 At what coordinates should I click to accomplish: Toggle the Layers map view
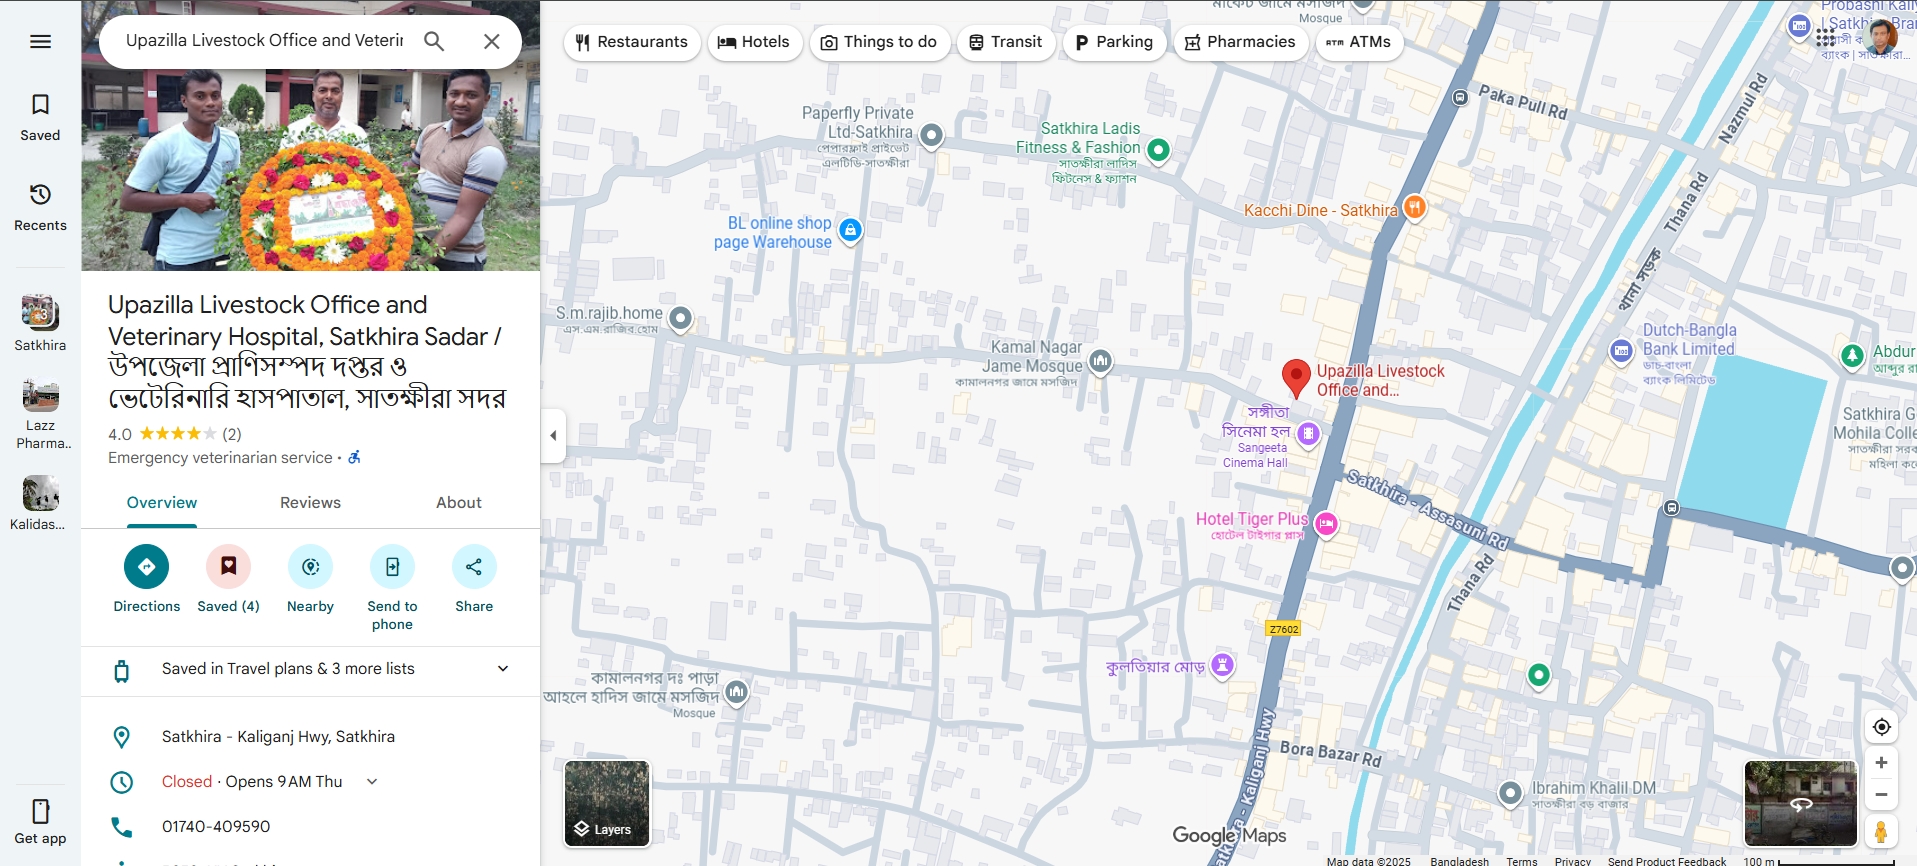[x=607, y=803]
